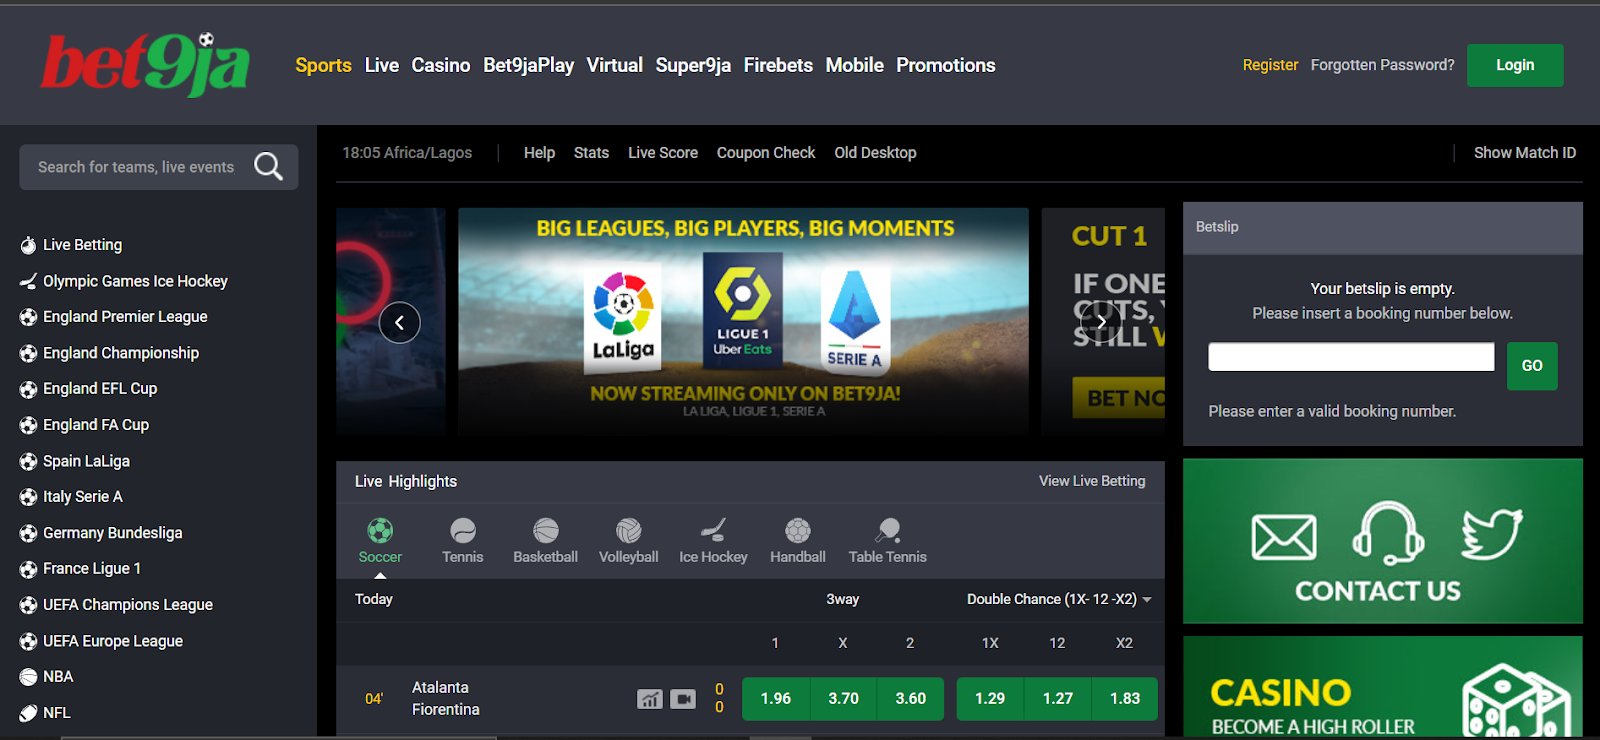This screenshot has height=740, width=1600.
Task: Open the Super9ja menu
Action: (x=693, y=65)
